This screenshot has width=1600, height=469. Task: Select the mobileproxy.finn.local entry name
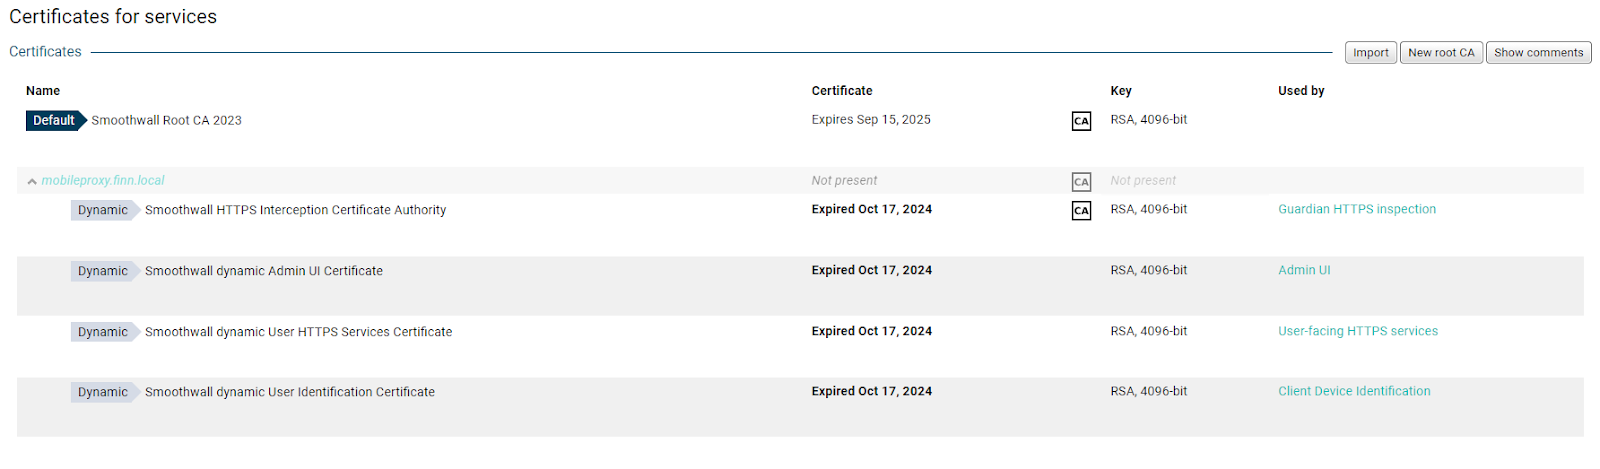[103, 181]
